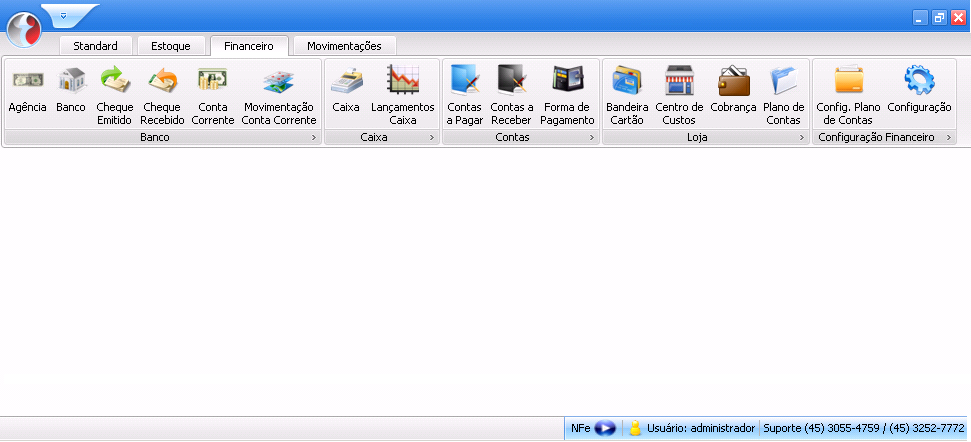Screen dimensions: 971x442
Task: Open Centro de Custos
Action: 679,95
